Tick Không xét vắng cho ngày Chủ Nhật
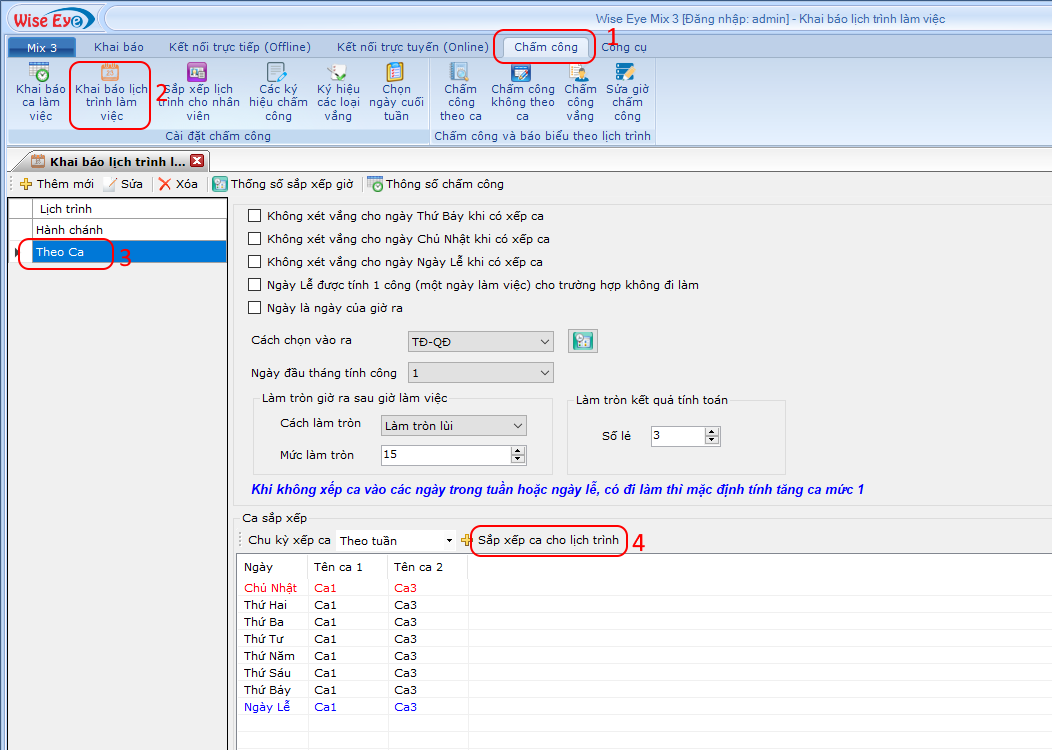 click(254, 239)
